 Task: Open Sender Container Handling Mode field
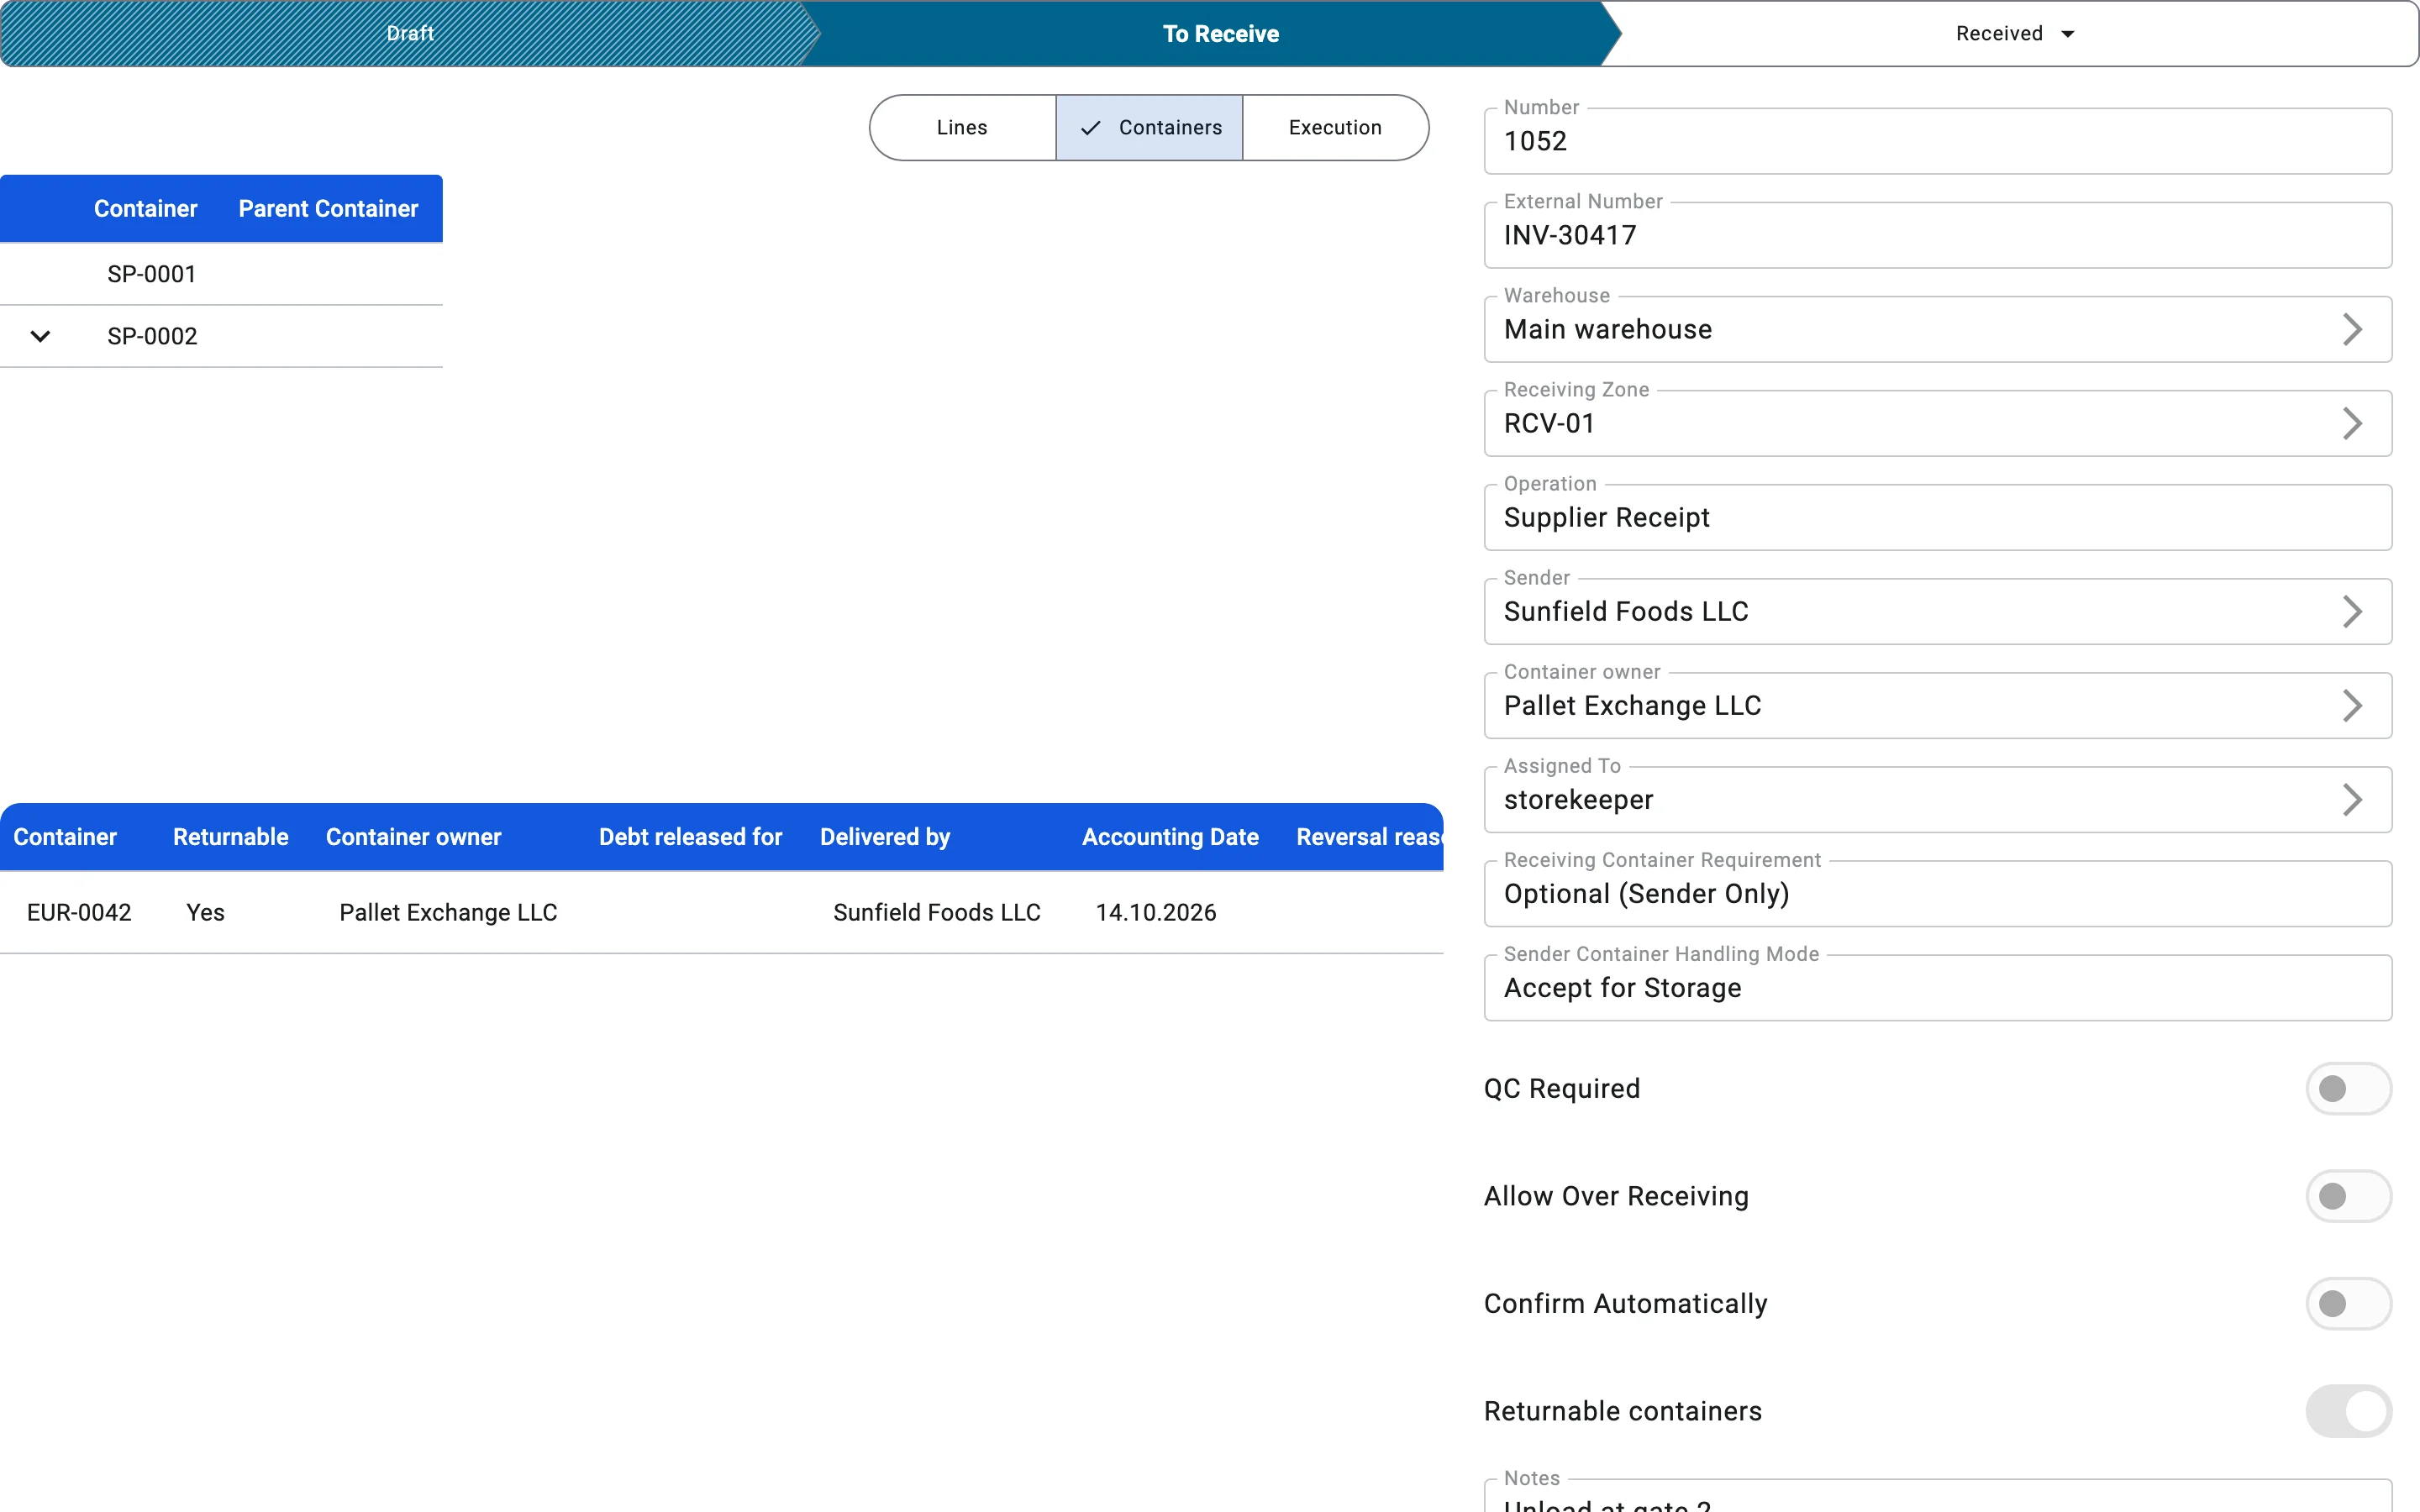tap(1937, 987)
